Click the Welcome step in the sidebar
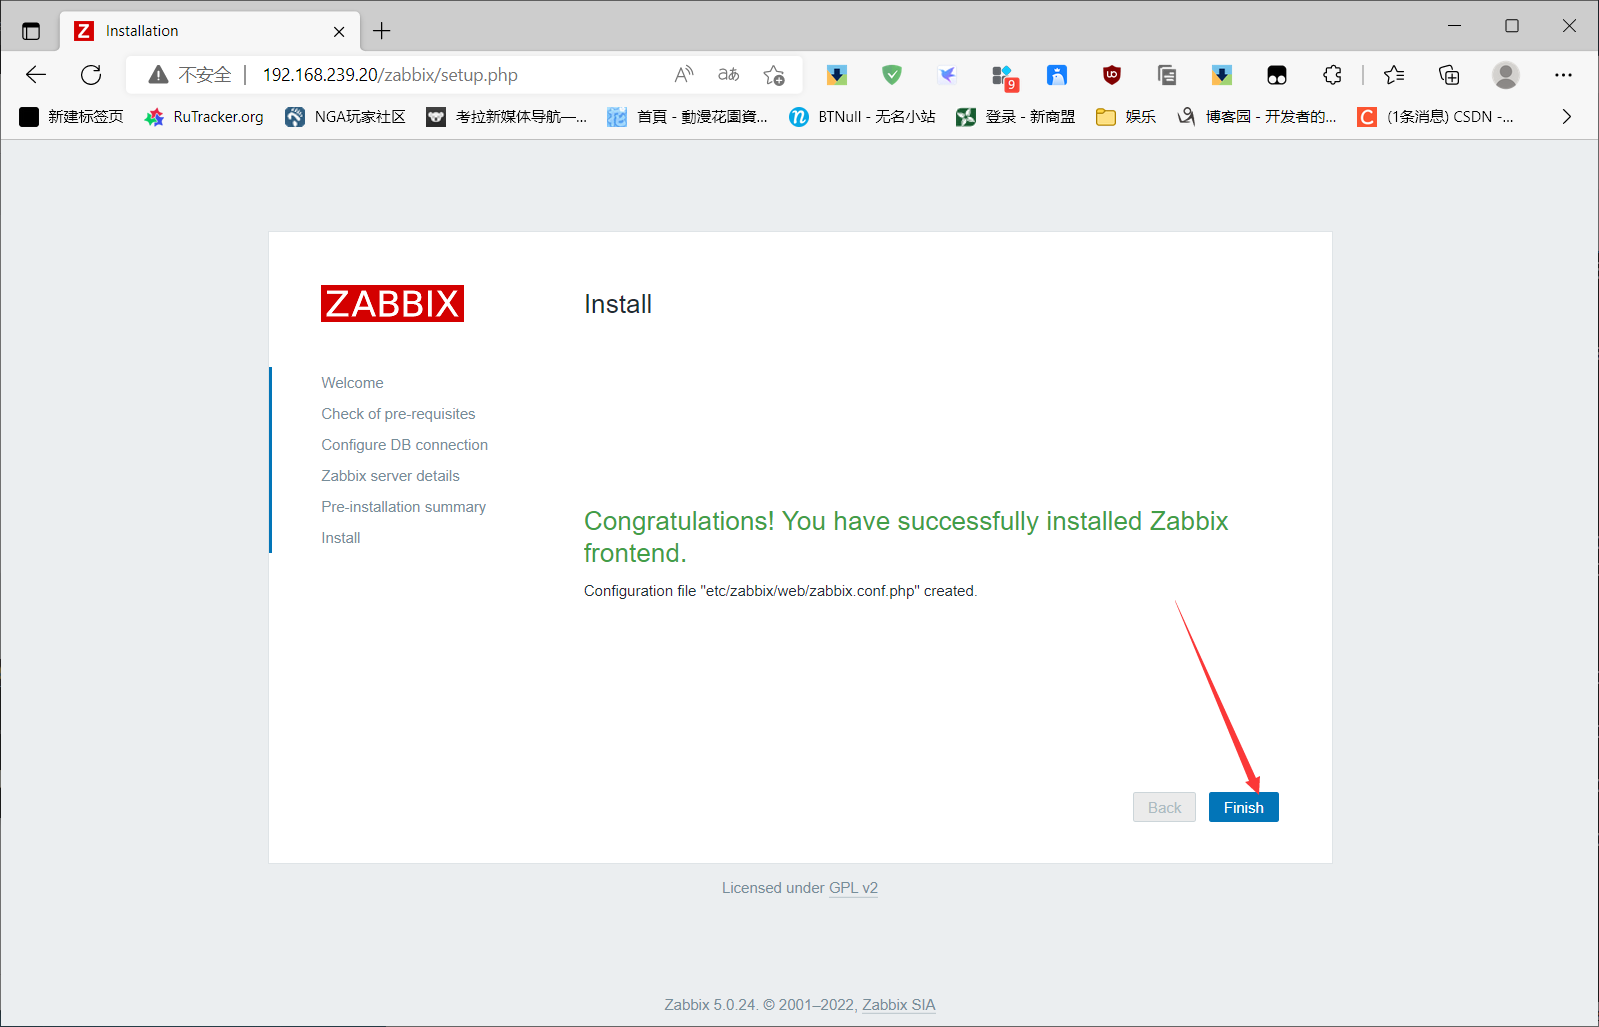This screenshot has width=1599, height=1027. click(x=352, y=383)
